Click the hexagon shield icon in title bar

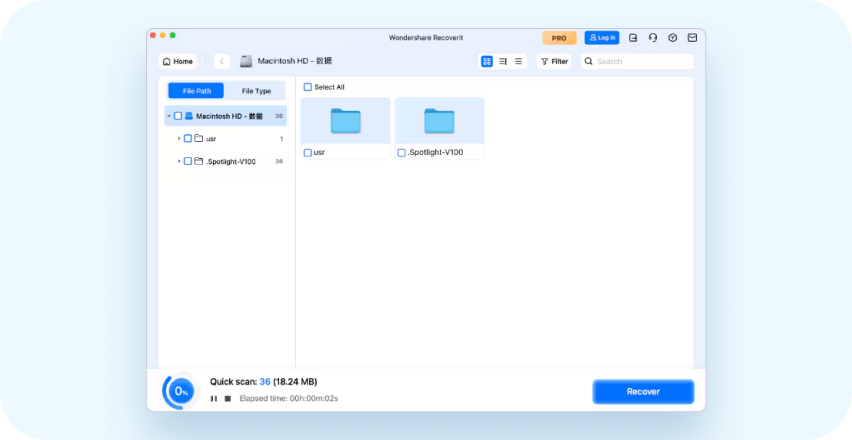tap(673, 38)
